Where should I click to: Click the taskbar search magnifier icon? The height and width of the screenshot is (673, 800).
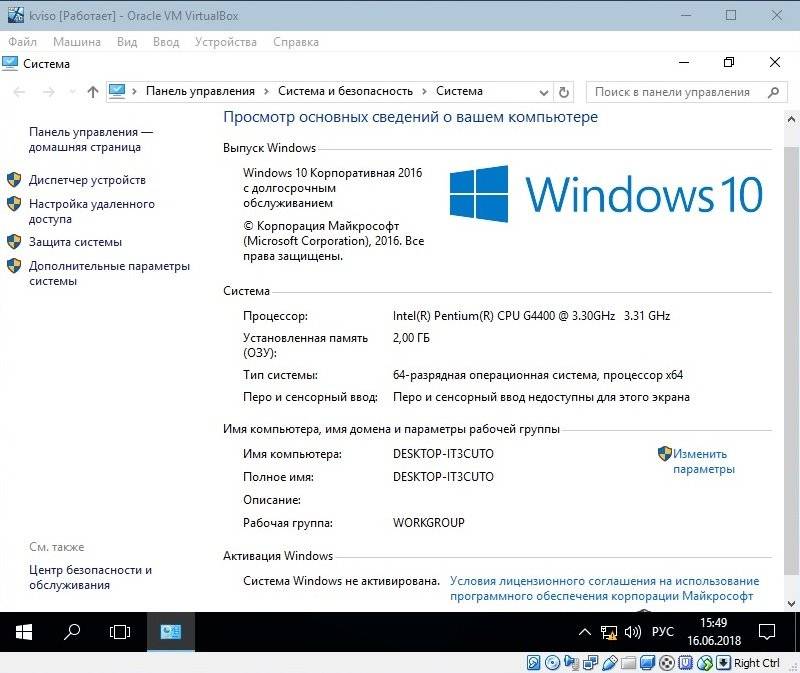coord(72,632)
